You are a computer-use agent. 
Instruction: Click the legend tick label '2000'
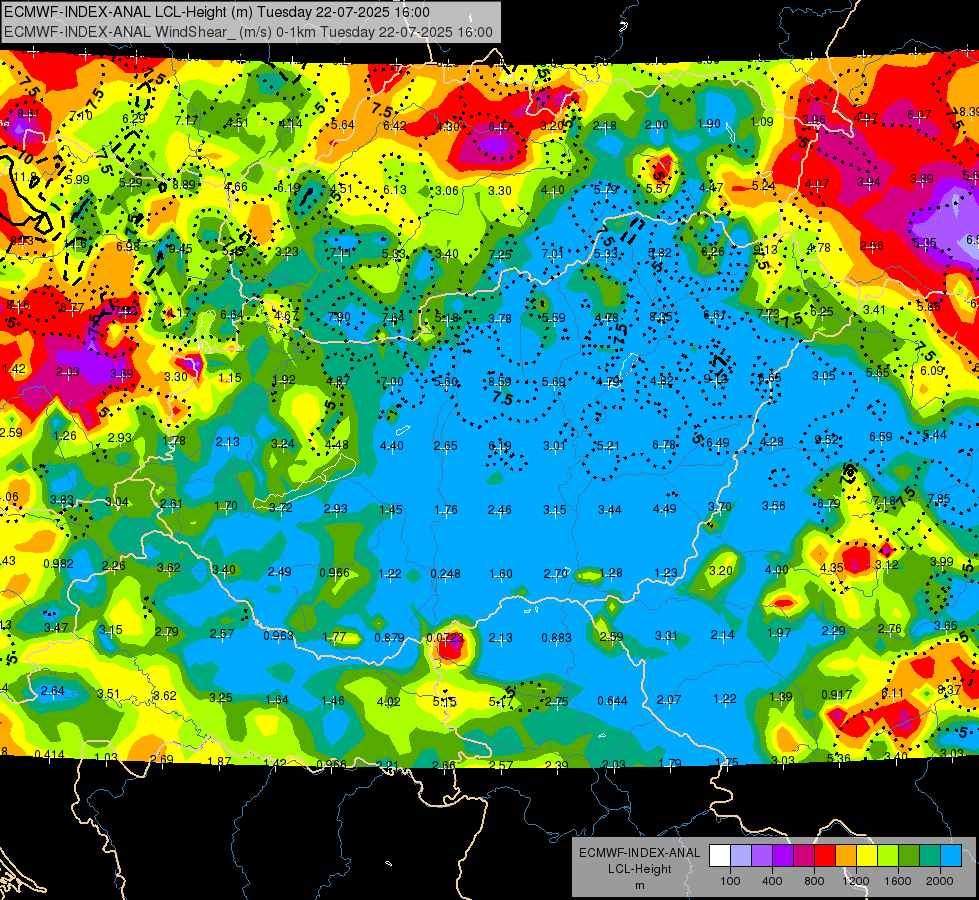[x=939, y=881]
